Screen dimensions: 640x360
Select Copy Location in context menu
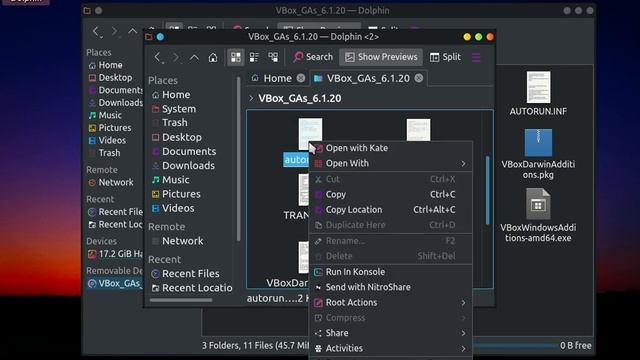coord(391,209)
